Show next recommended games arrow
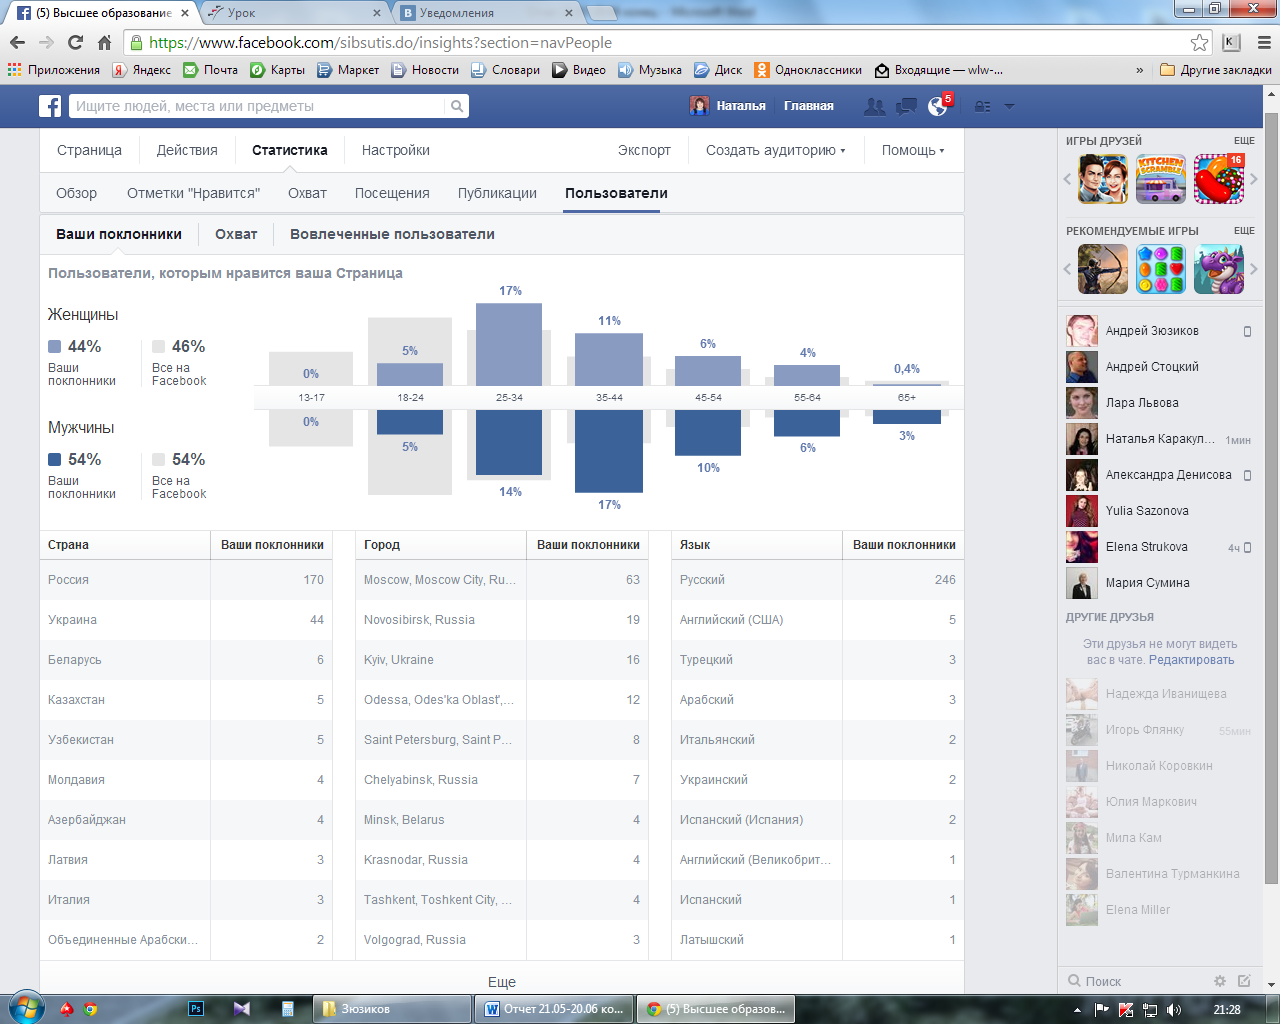Image resolution: width=1280 pixels, height=1024 pixels. click(x=1254, y=269)
